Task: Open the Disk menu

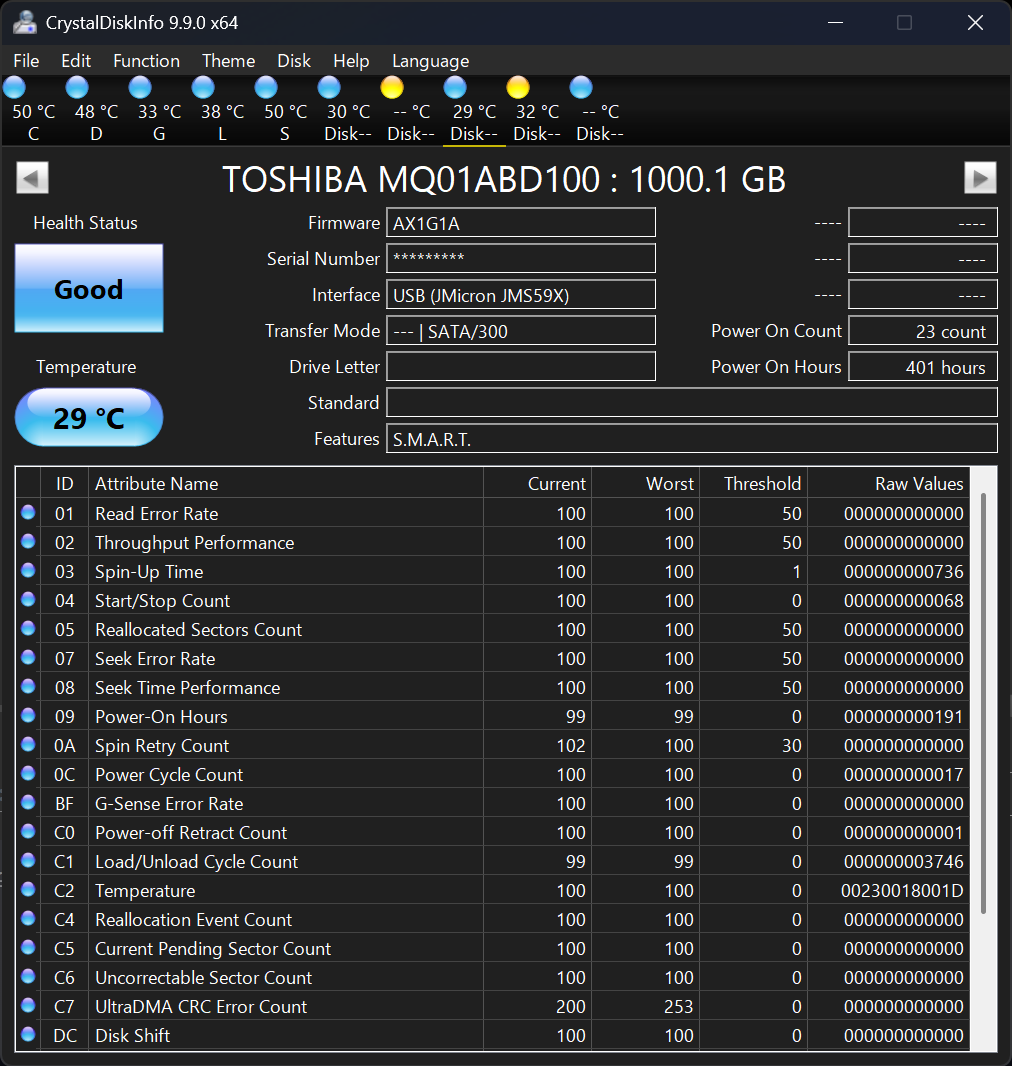Action: (x=294, y=61)
